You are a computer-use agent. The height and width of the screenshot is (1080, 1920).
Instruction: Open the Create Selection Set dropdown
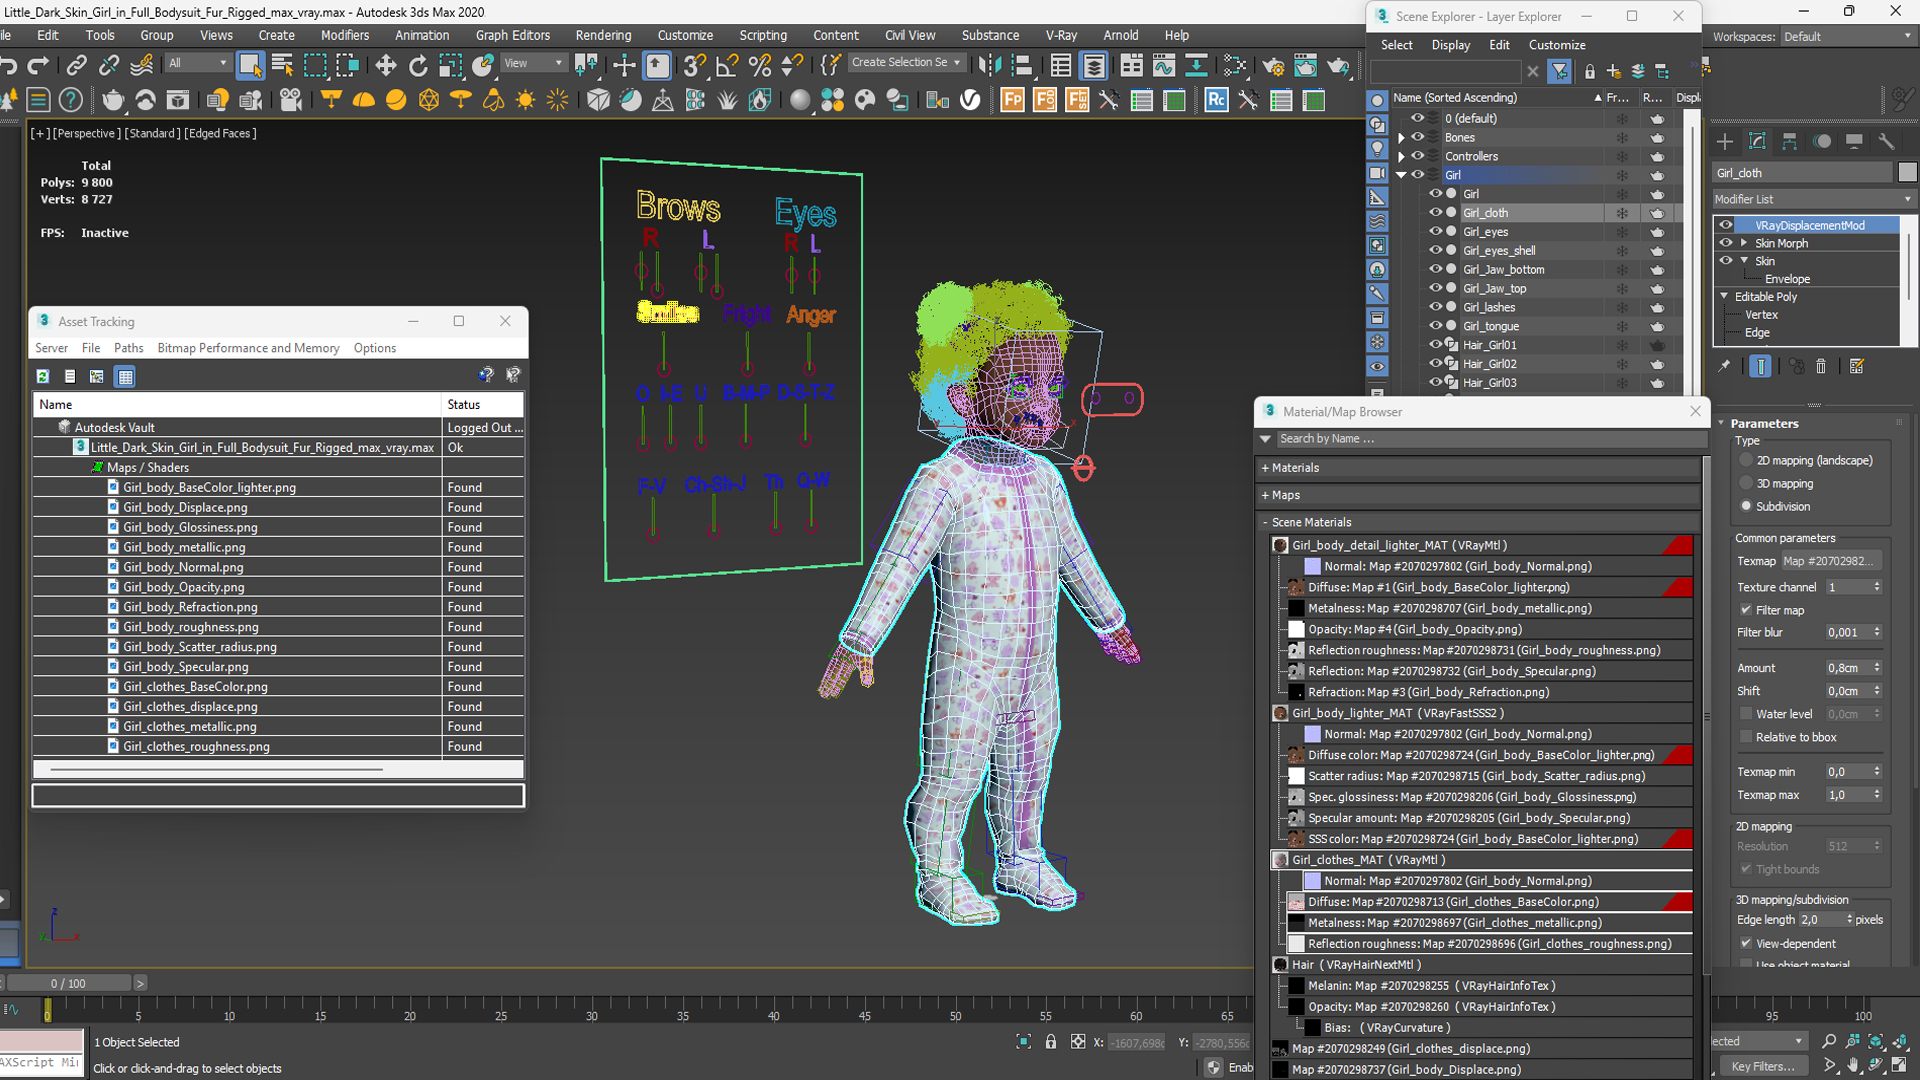click(x=906, y=62)
